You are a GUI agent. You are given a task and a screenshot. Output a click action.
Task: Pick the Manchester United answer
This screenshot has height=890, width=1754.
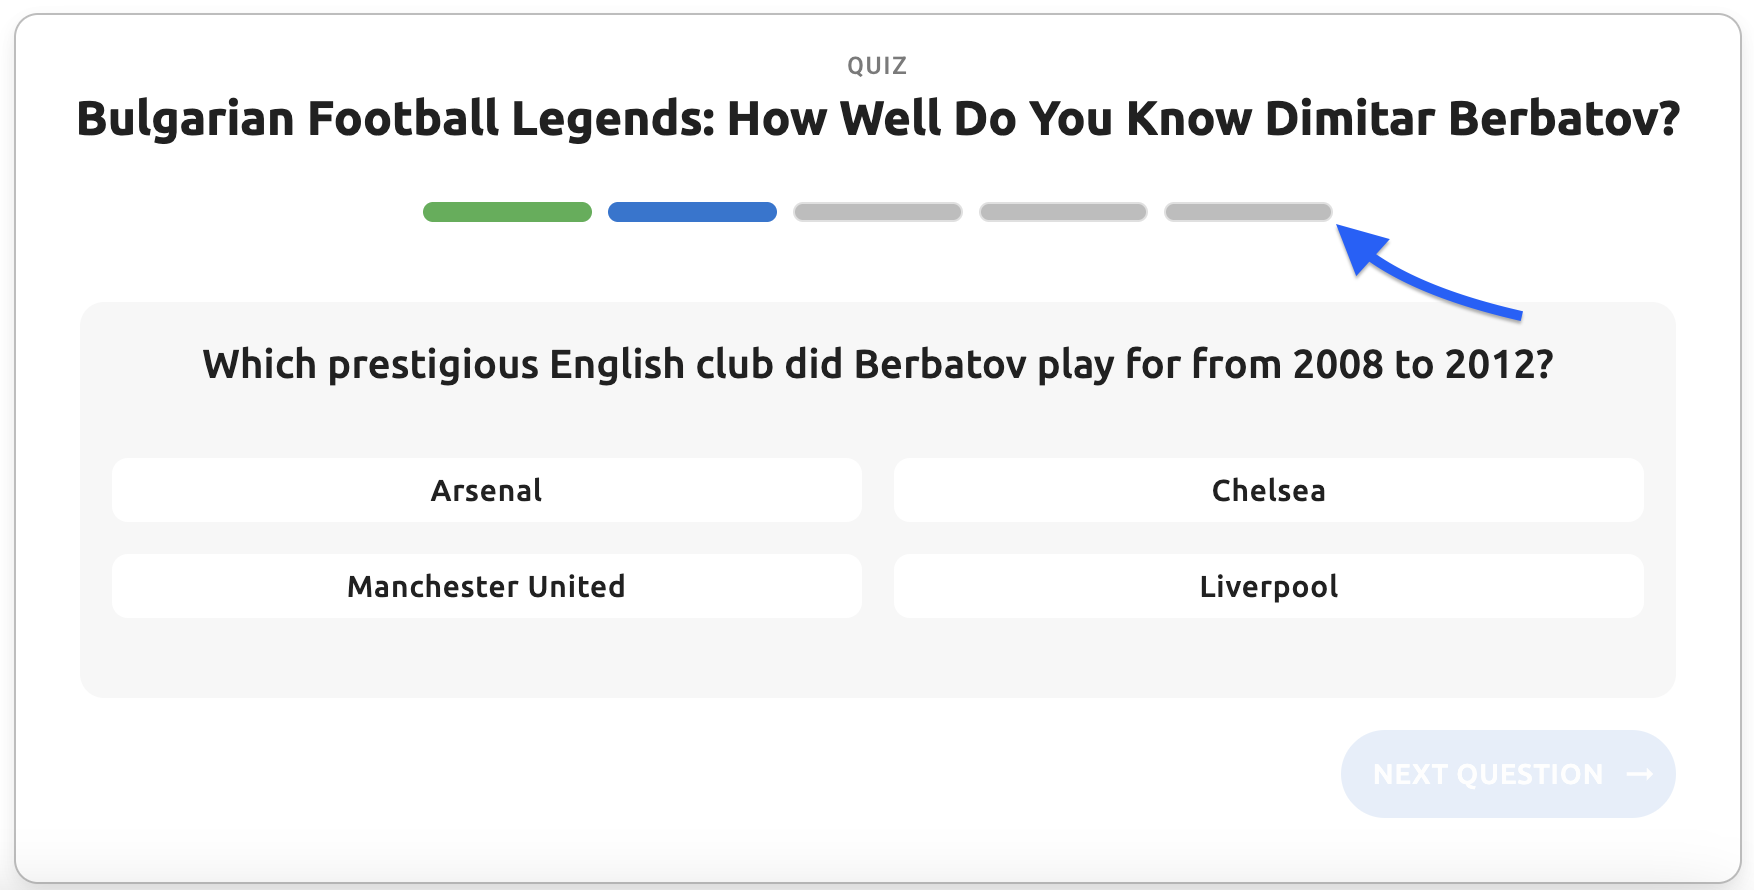pyautogui.click(x=486, y=586)
